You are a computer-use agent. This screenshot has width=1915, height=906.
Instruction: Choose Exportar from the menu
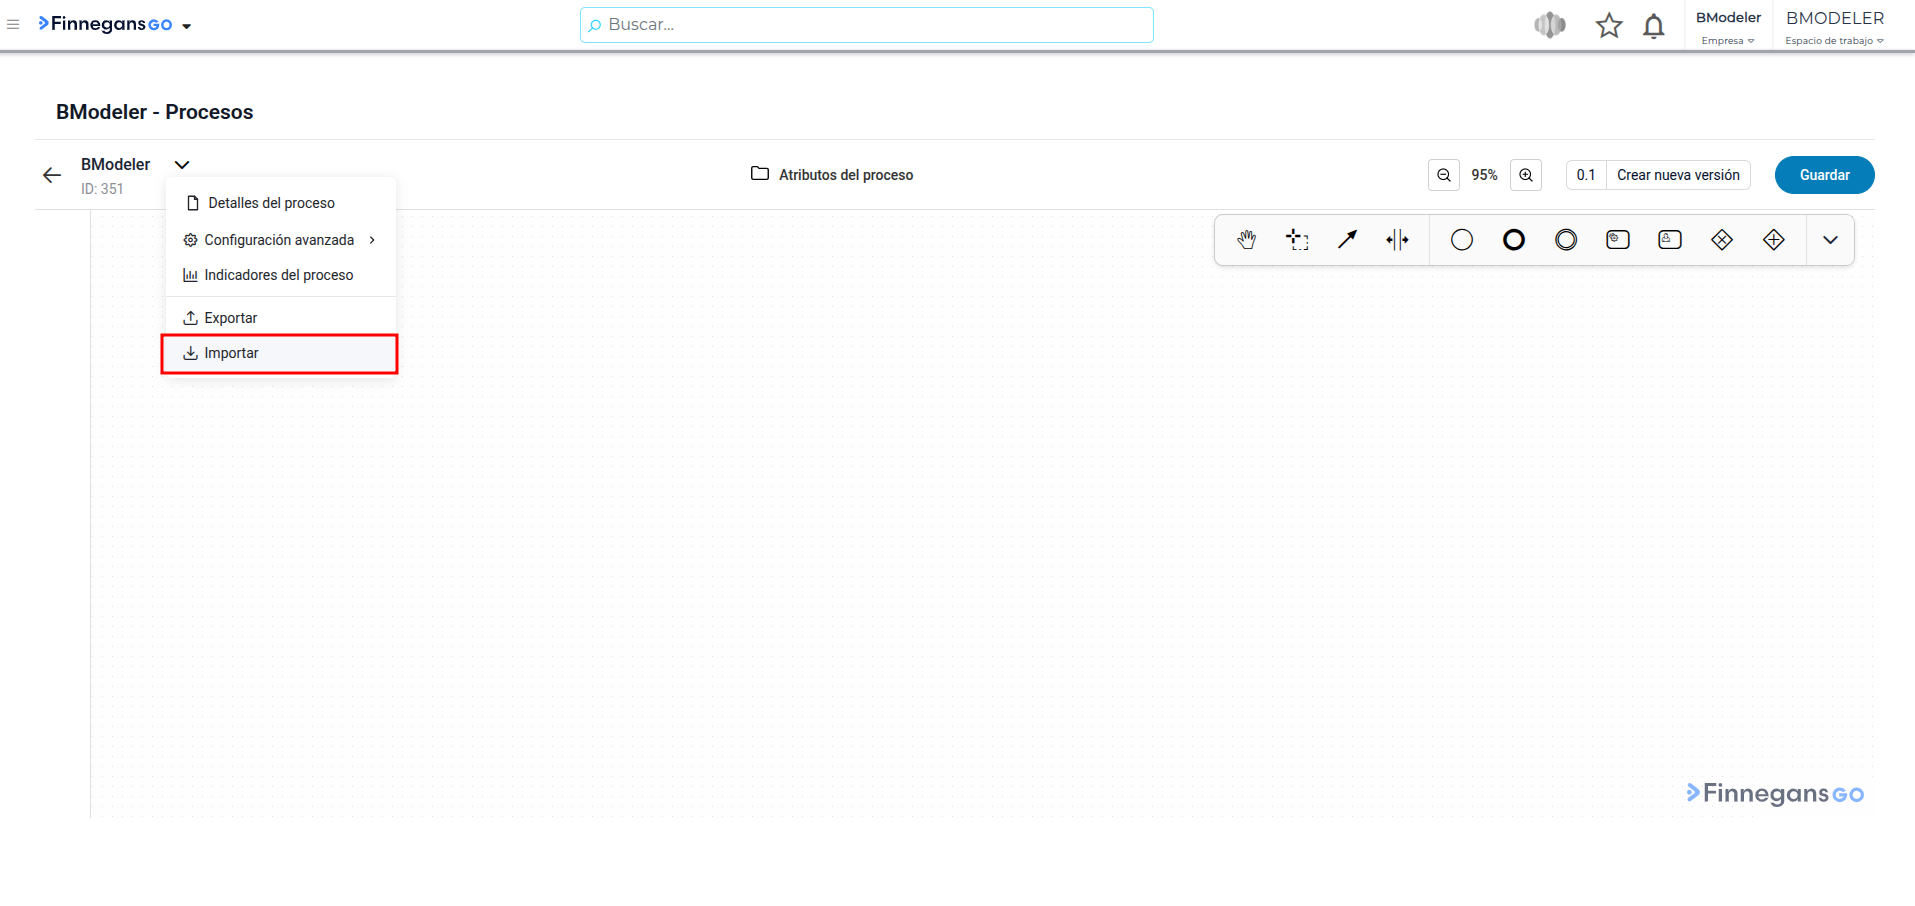pyautogui.click(x=281, y=318)
